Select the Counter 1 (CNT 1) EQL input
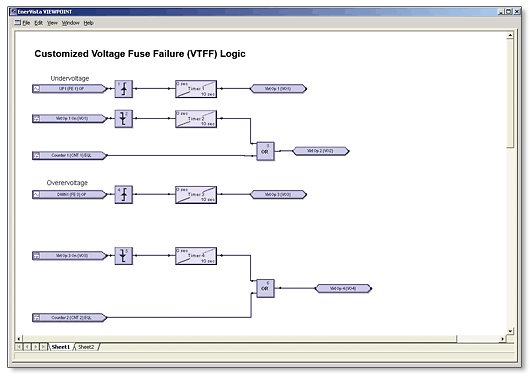This screenshot has height=376, width=532. click(70, 155)
